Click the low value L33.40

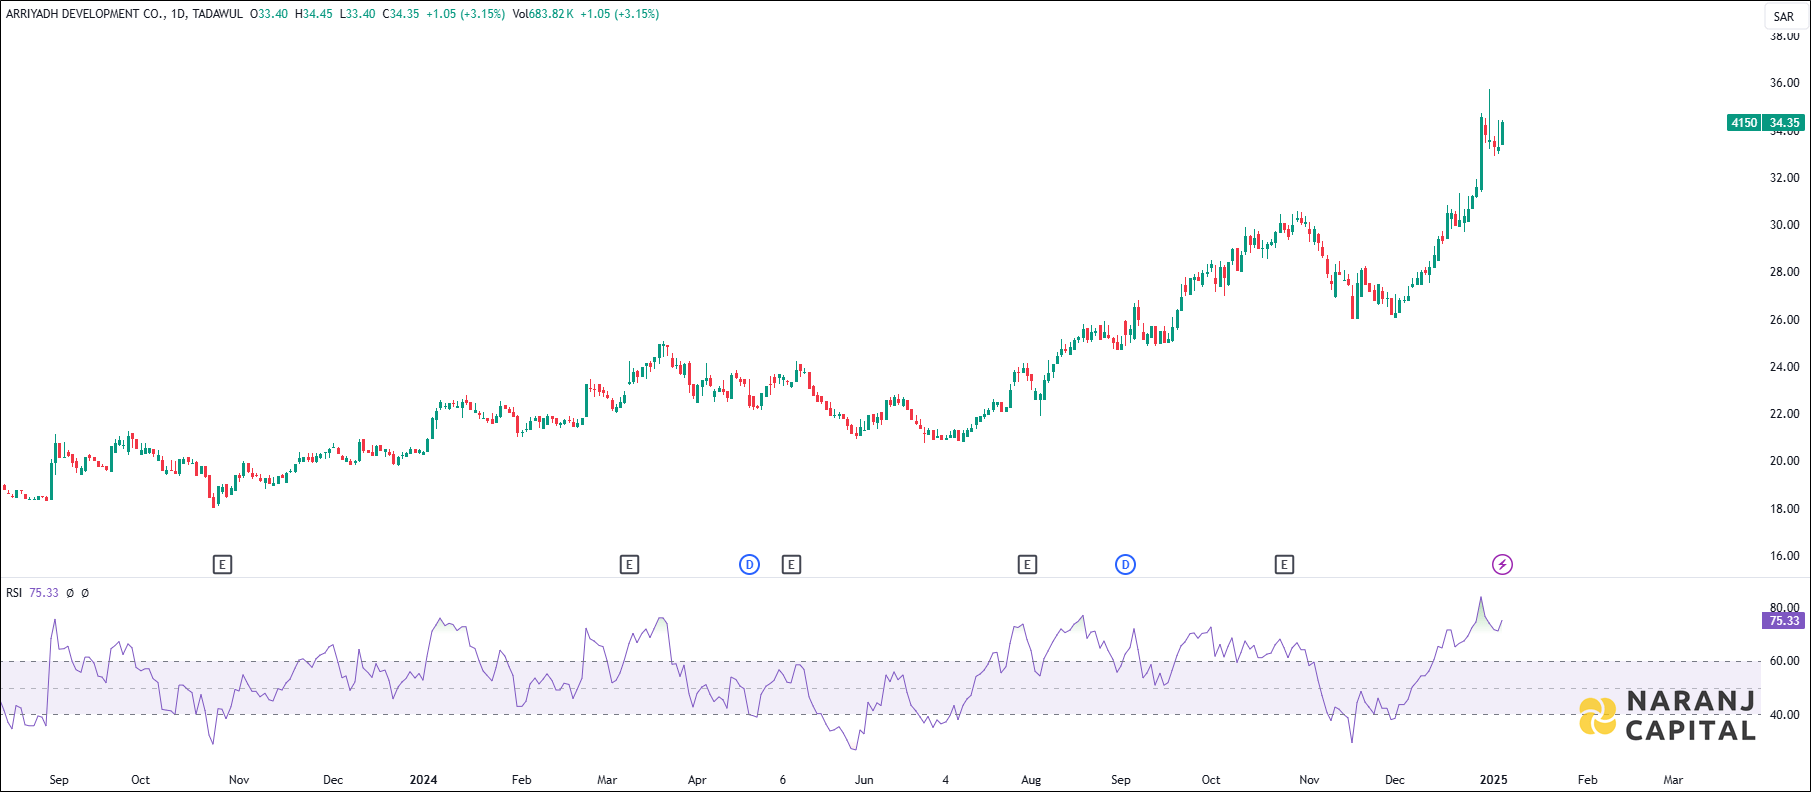pyautogui.click(x=357, y=14)
